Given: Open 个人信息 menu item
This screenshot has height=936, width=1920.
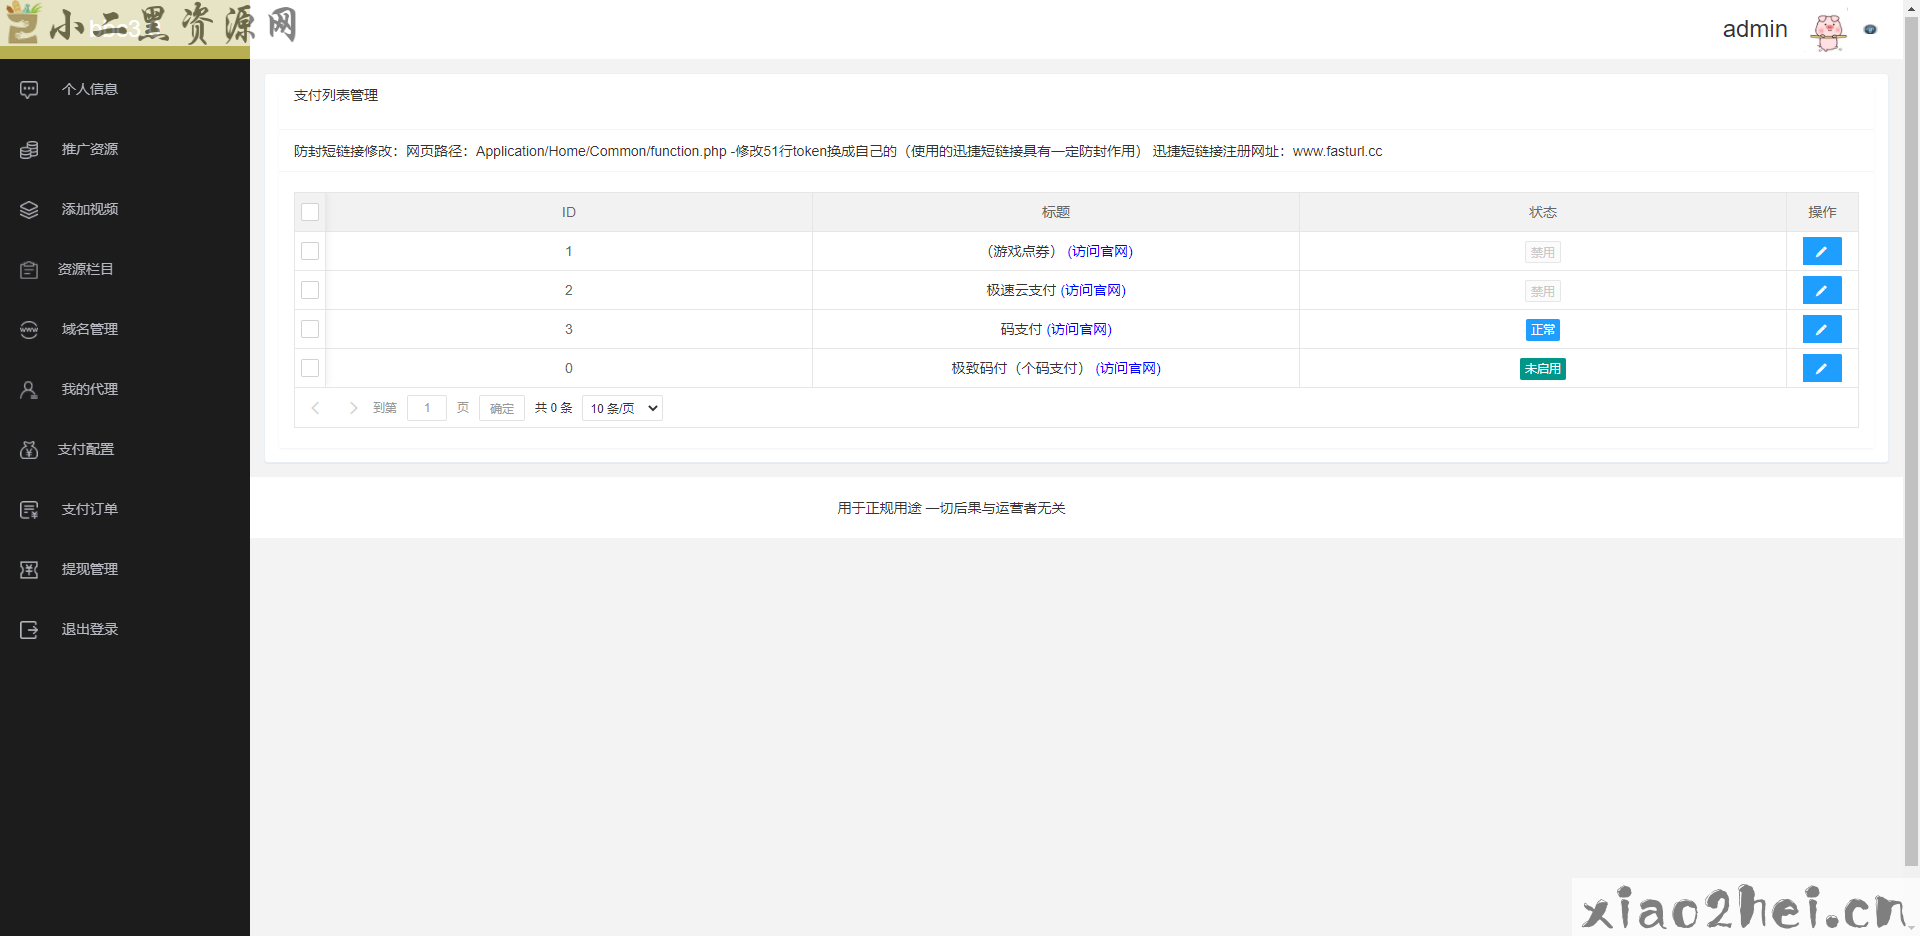Looking at the screenshot, I should pos(125,89).
